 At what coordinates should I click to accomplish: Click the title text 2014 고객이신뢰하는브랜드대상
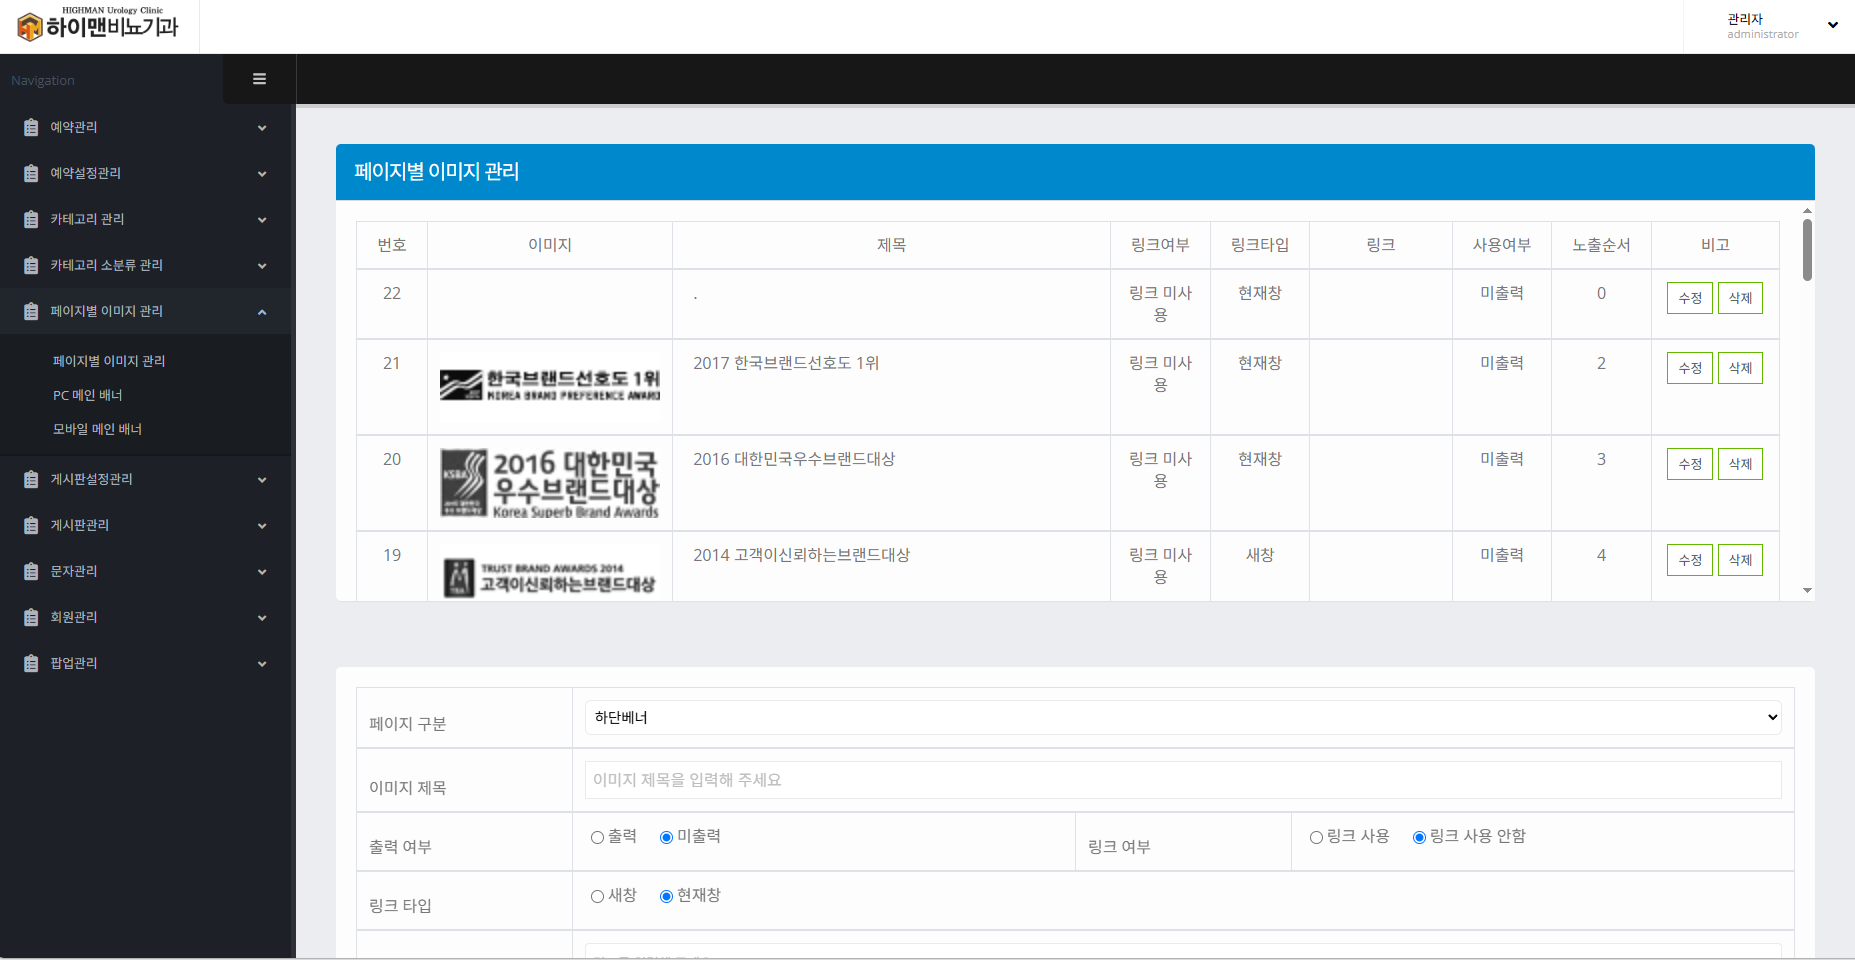click(801, 555)
